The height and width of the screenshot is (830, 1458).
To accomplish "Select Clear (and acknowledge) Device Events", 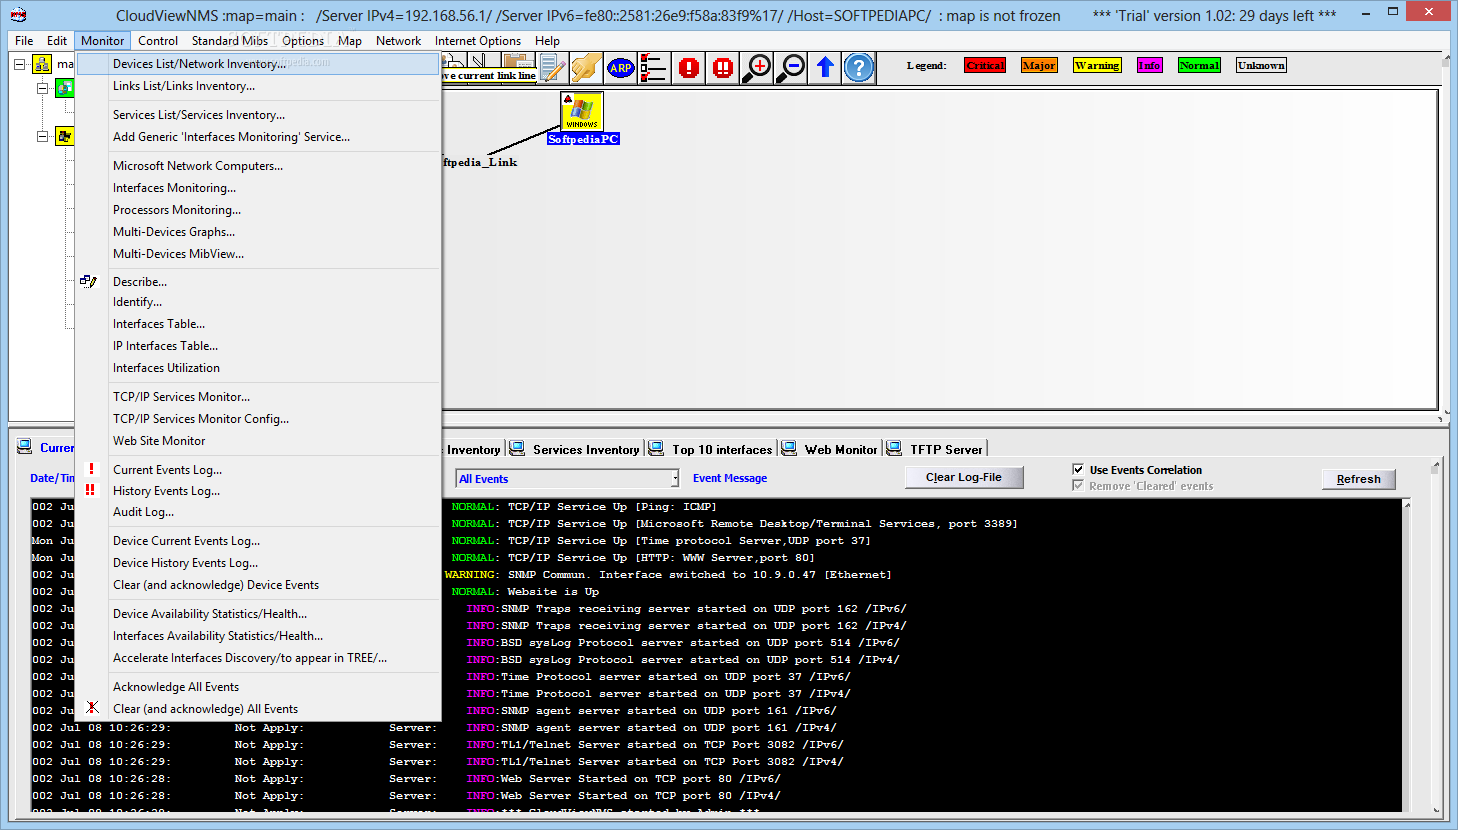I will point(258,585).
